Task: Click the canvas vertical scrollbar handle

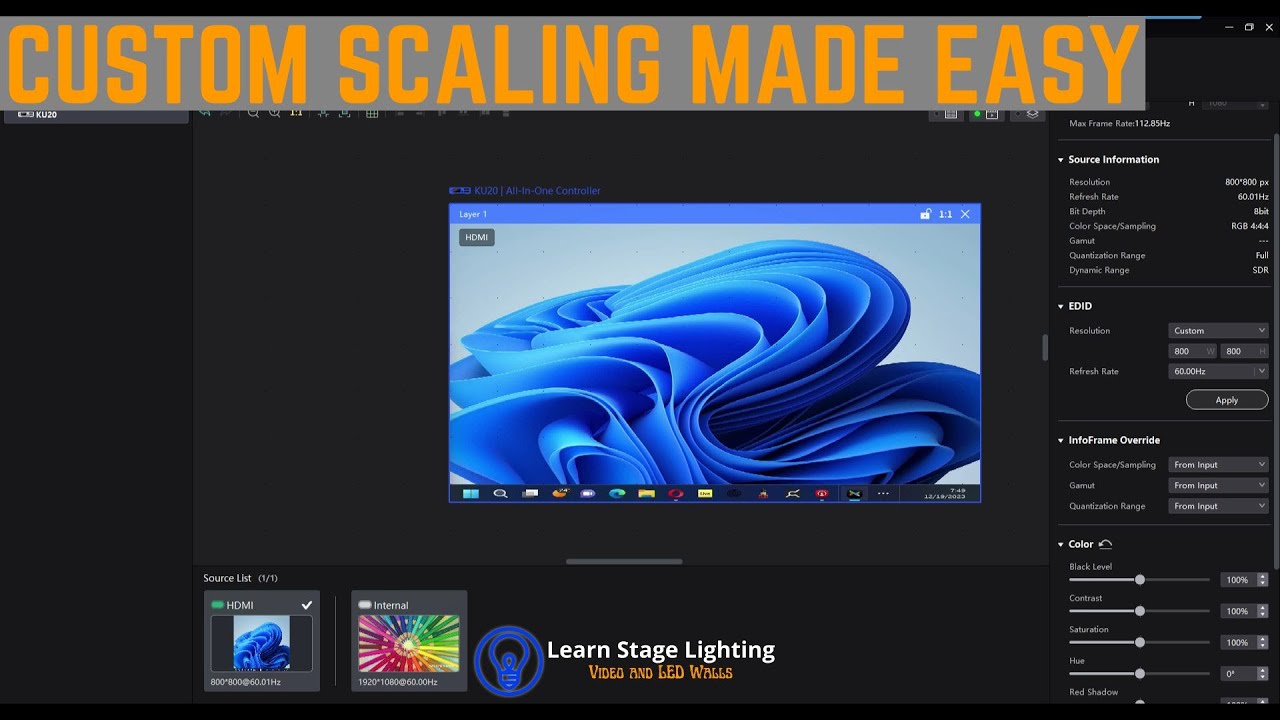Action: click(1045, 347)
